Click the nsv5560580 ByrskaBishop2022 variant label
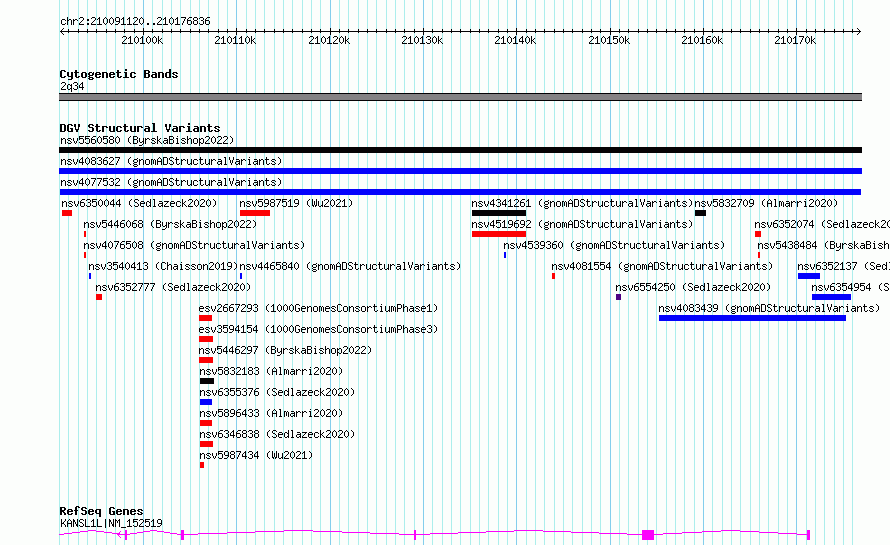The height and width of the screenshot is (545, 890). pyautogui.click(x=147, y=140)
